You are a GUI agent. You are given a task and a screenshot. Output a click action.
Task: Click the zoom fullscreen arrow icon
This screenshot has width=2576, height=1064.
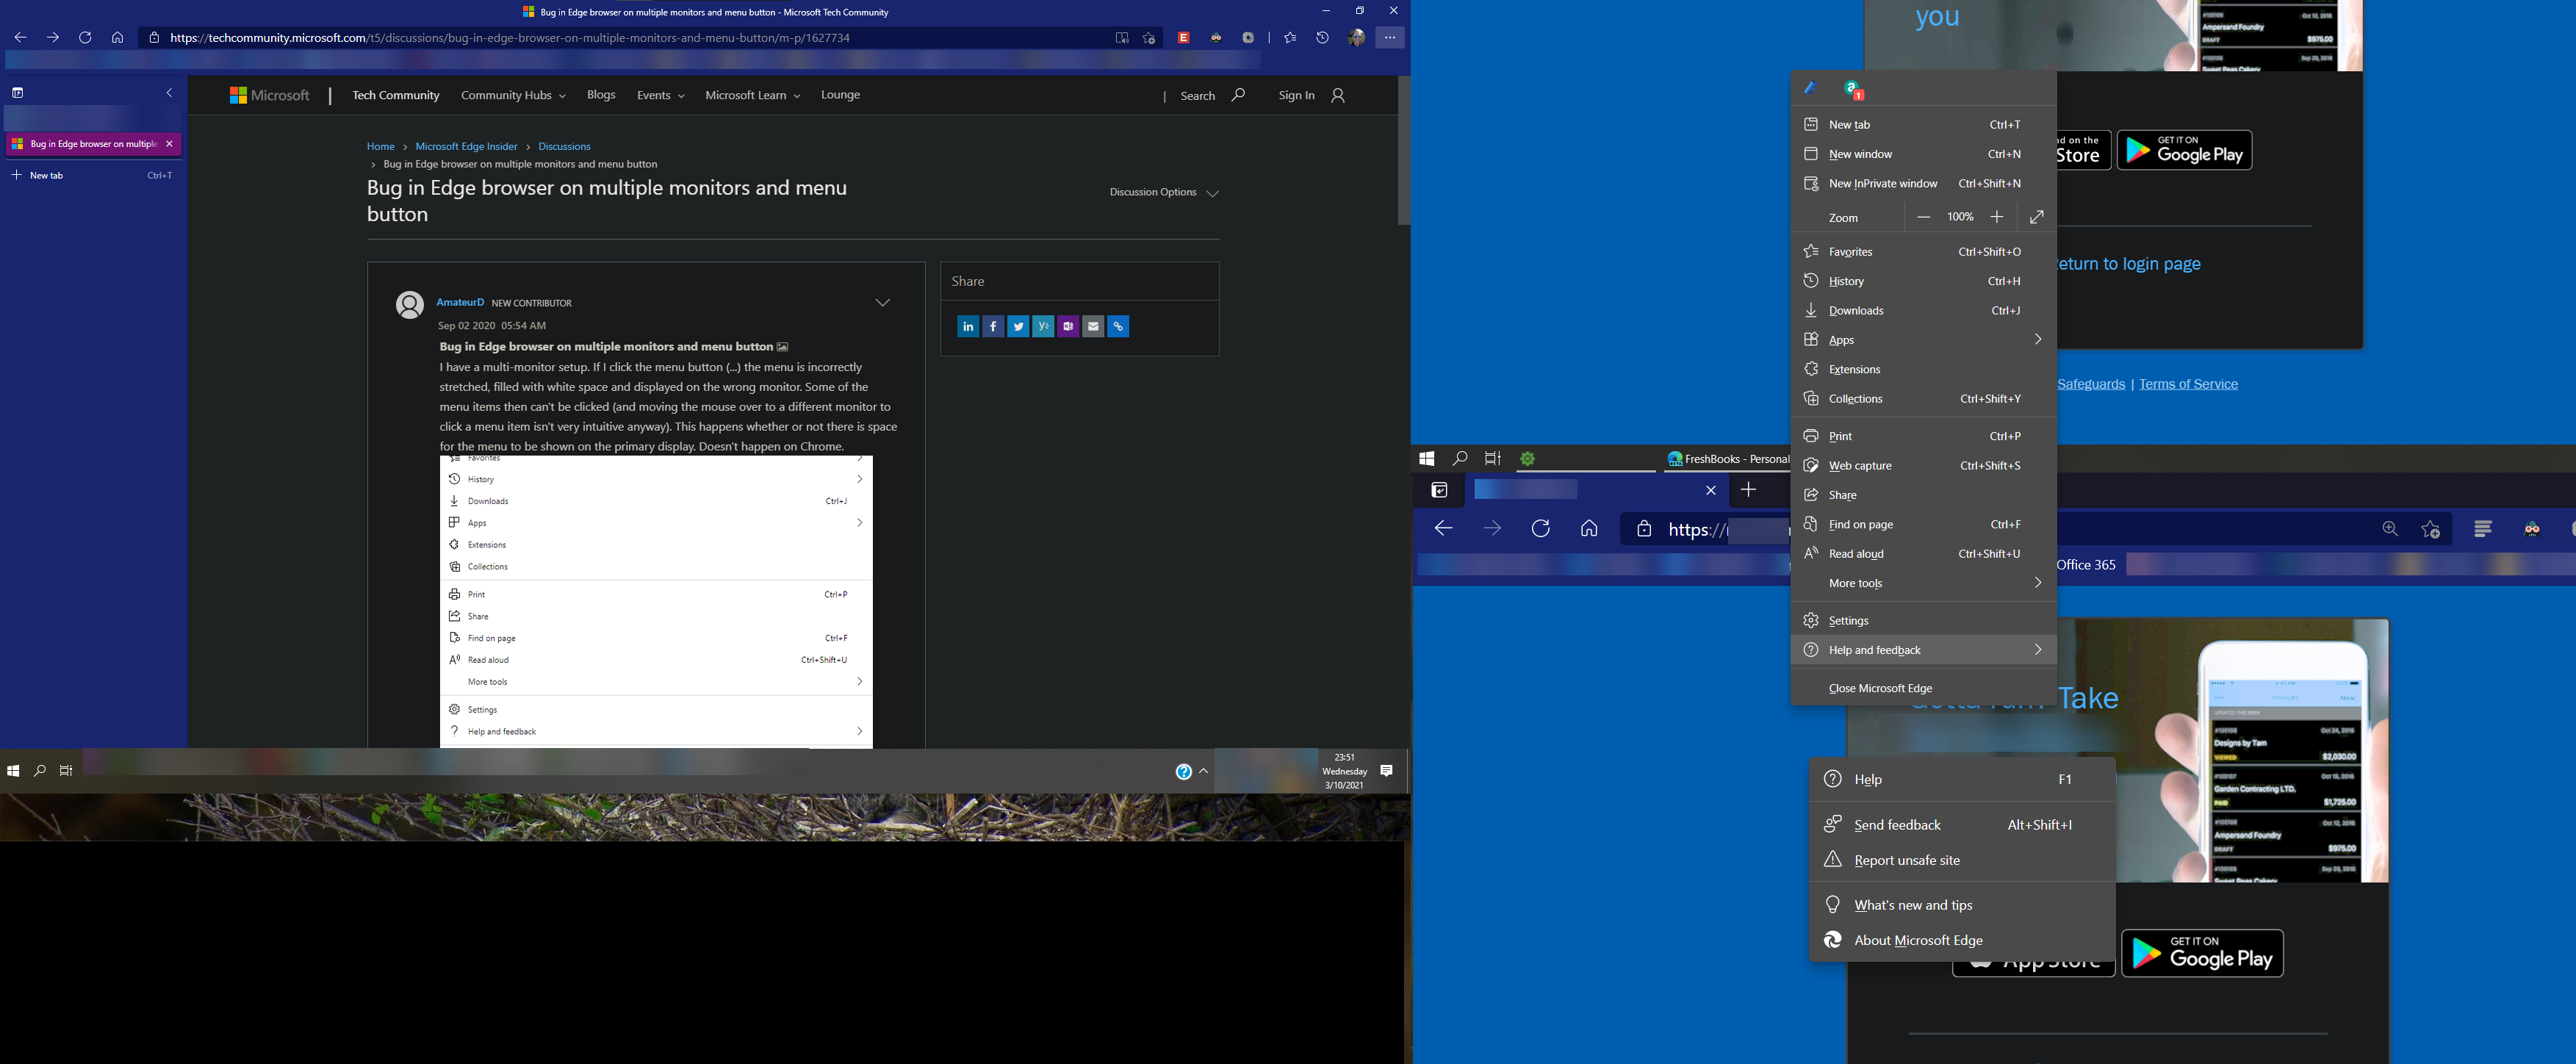point(2037,217)
